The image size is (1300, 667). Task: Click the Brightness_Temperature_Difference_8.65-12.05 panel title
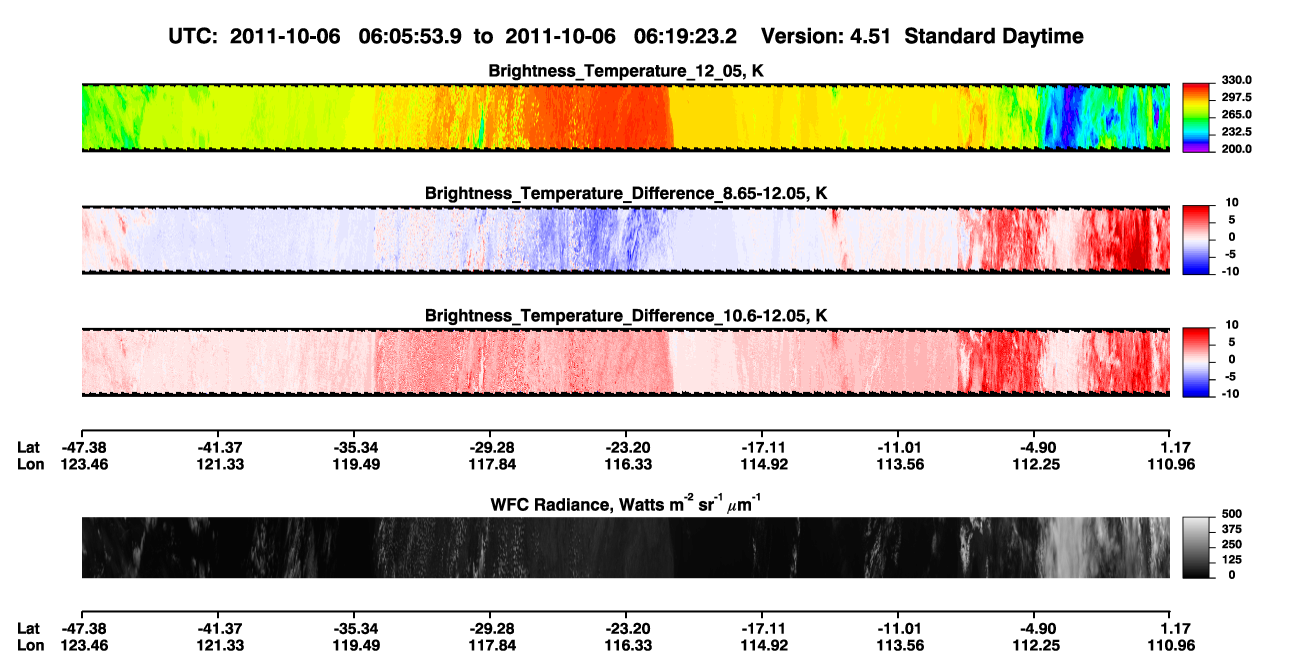626,193
